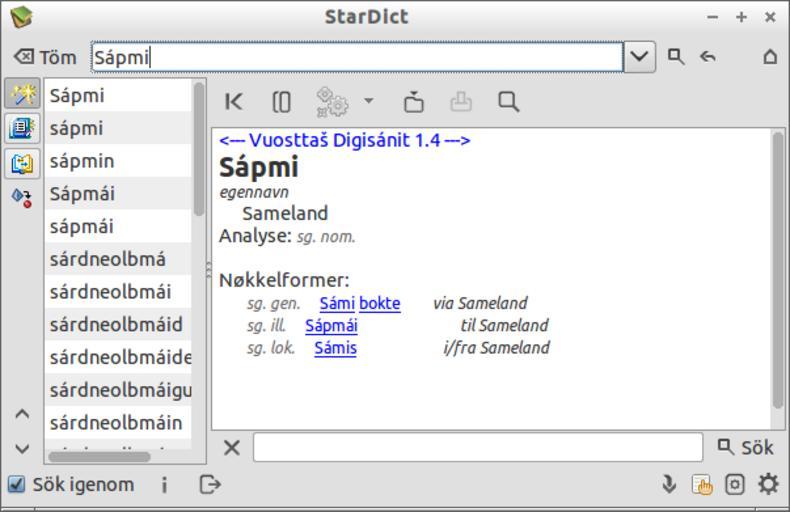Click the down chevron below sidebar
Viewport: 790px width, 512px height.
[x=22, y=449]
